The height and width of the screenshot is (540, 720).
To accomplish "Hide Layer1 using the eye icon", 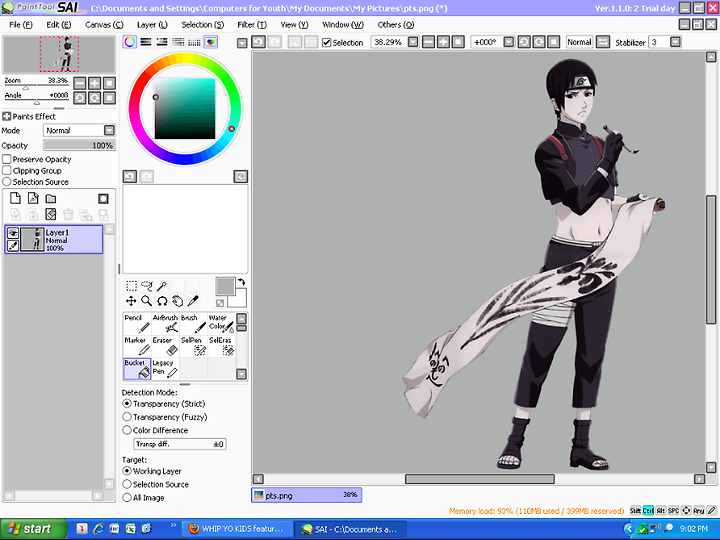I will click(13, 233).
